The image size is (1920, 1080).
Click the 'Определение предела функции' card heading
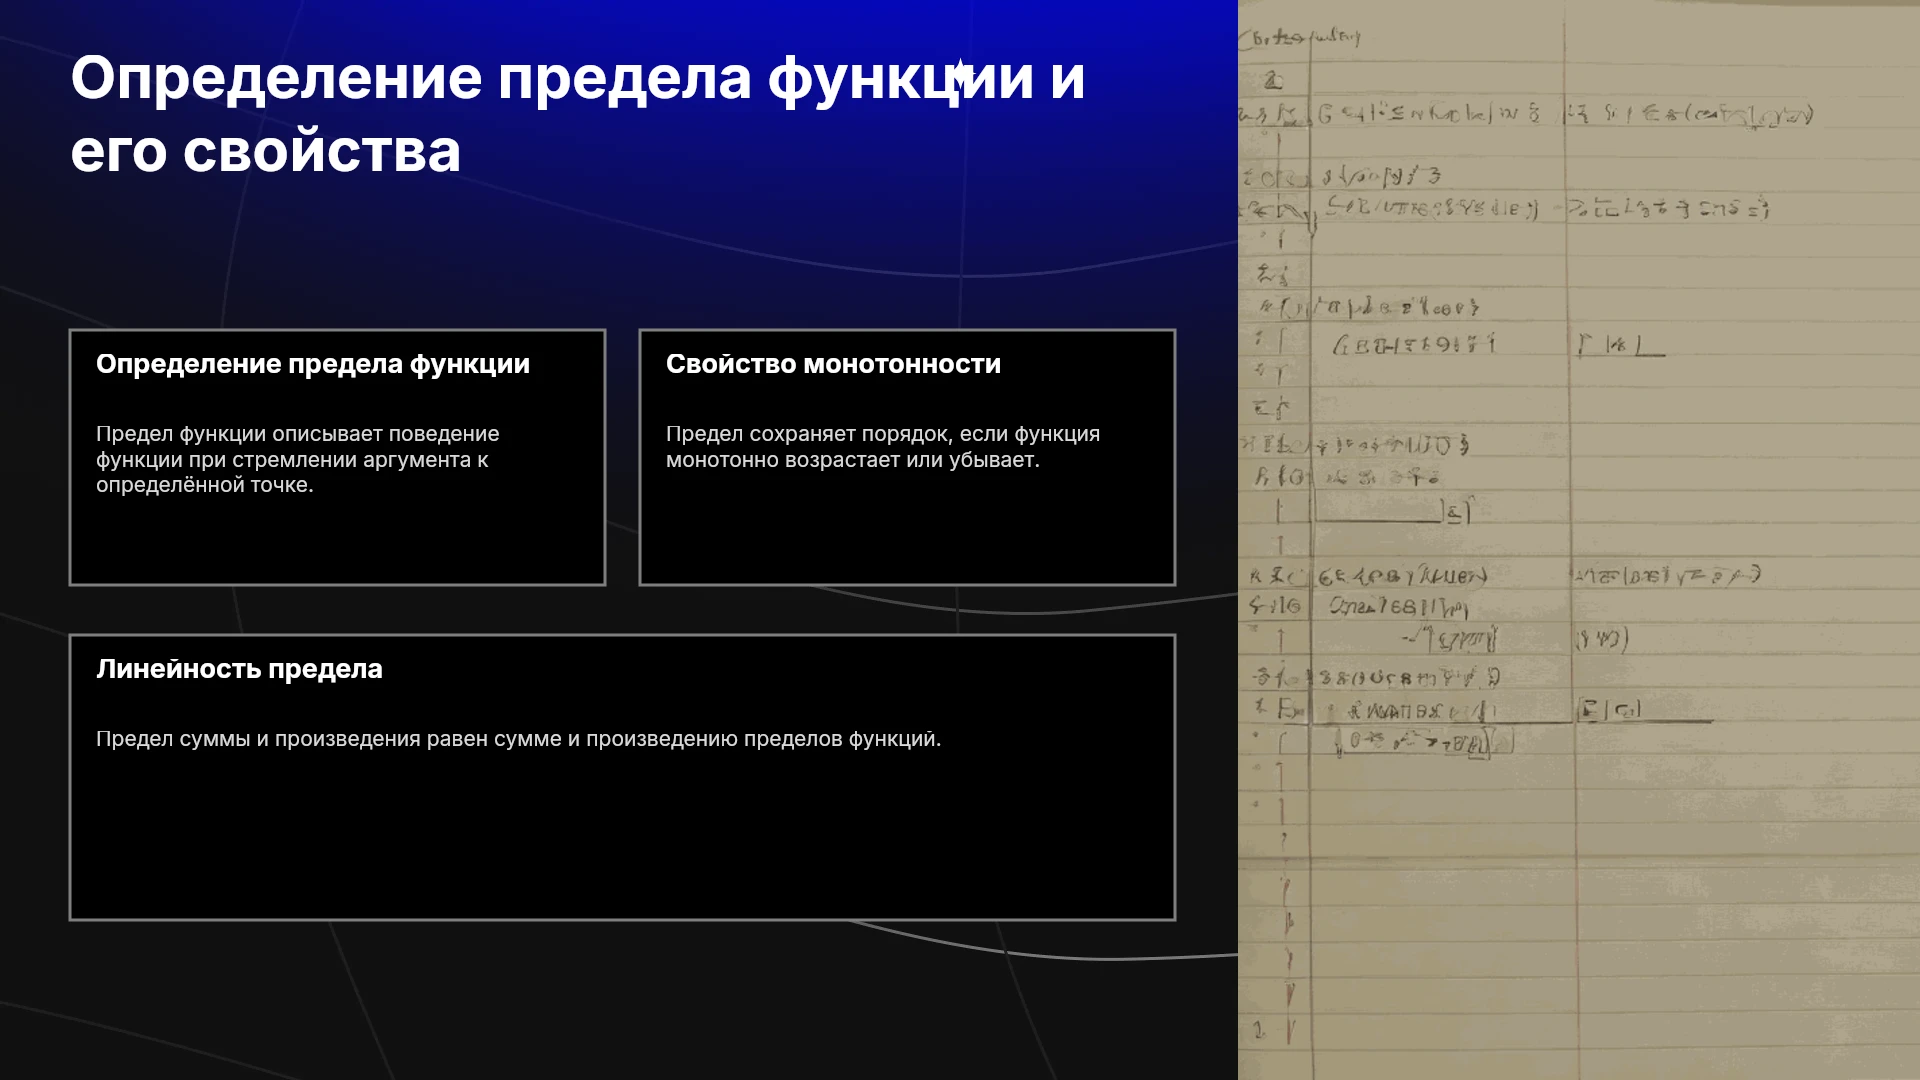(x=313, y=364)
